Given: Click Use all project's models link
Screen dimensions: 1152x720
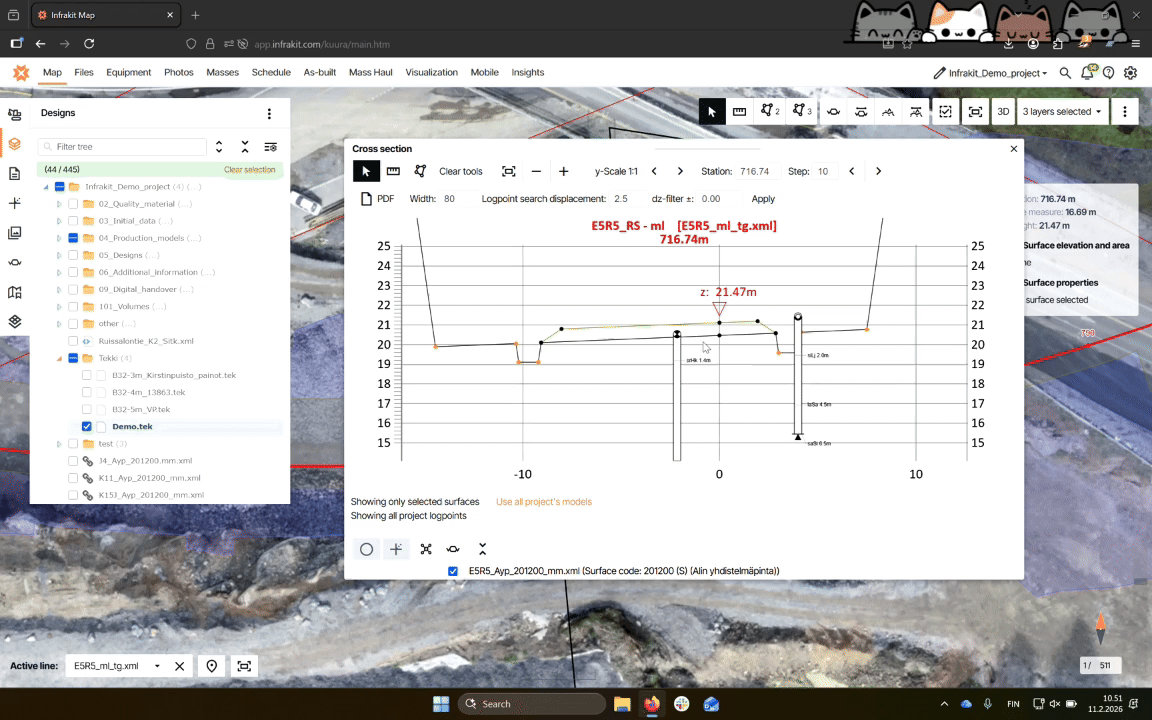Looking at the screenshot, I should pyautogui.click(x=544, y=502).
